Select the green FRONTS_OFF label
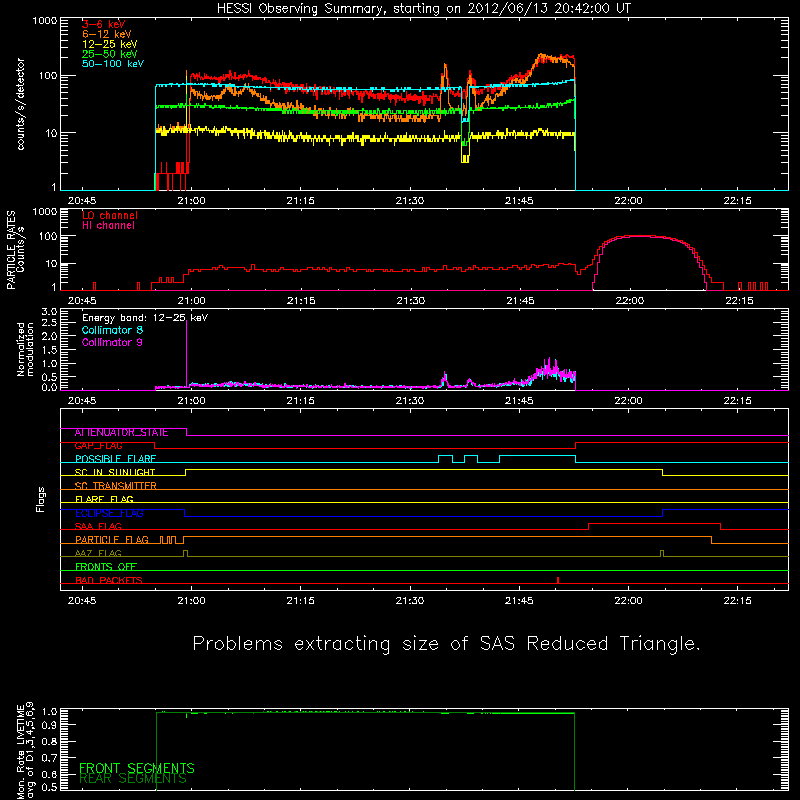Screen dimensions: 800x800 tap(106, 567)
